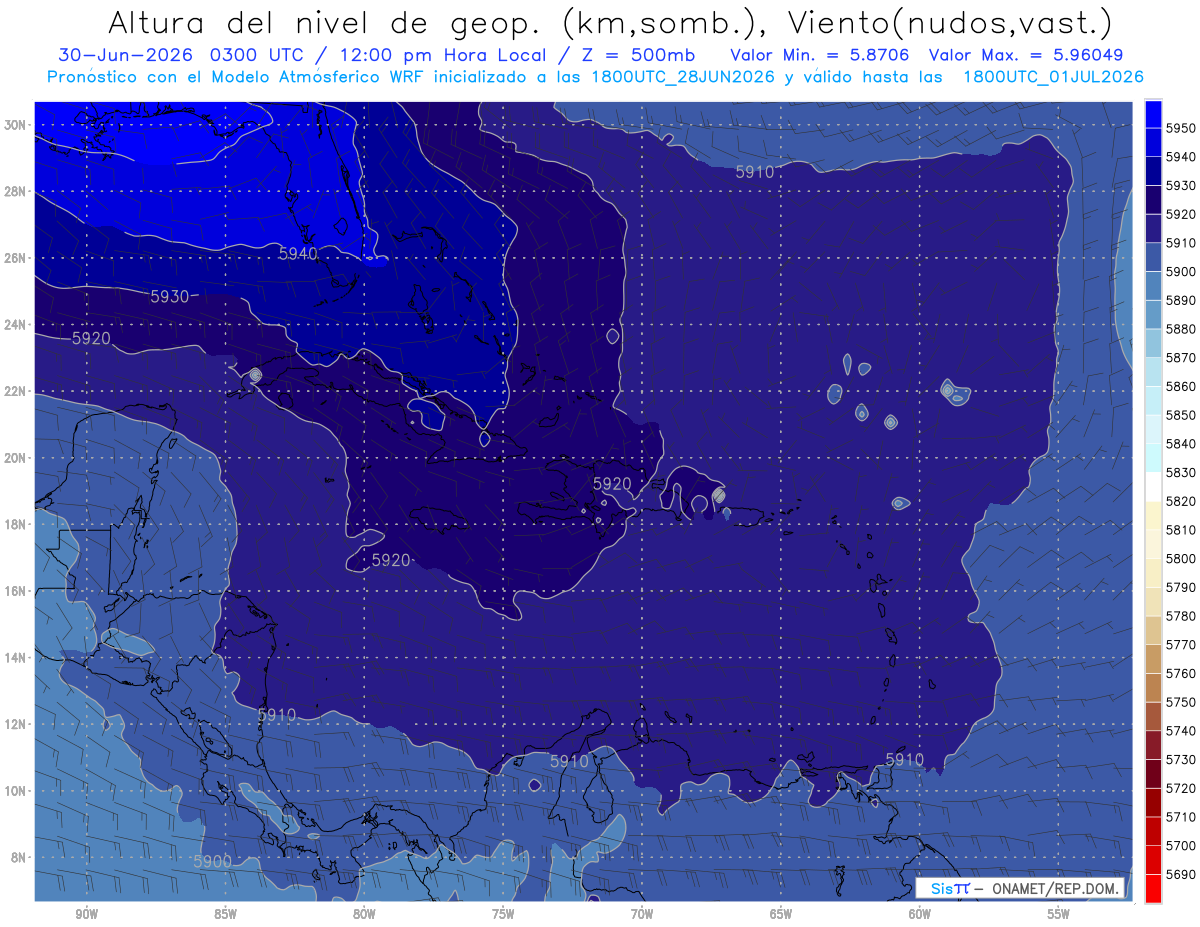Click the ONAMET/REP.DOM. logo box

point(1019,889)
